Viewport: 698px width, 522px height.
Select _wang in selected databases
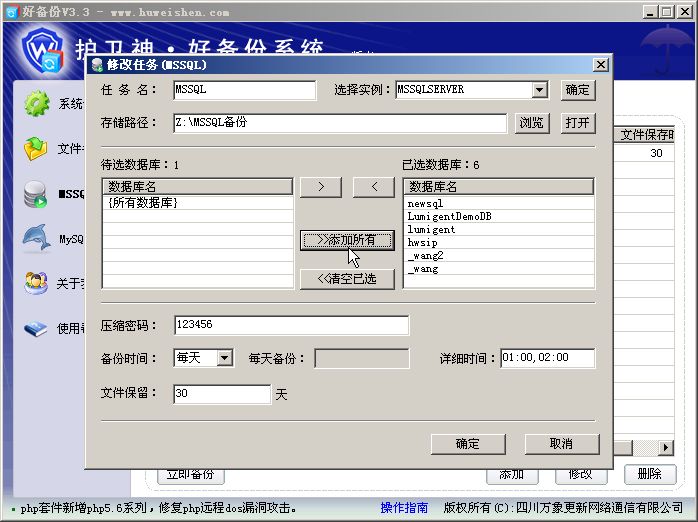(499, 269)
